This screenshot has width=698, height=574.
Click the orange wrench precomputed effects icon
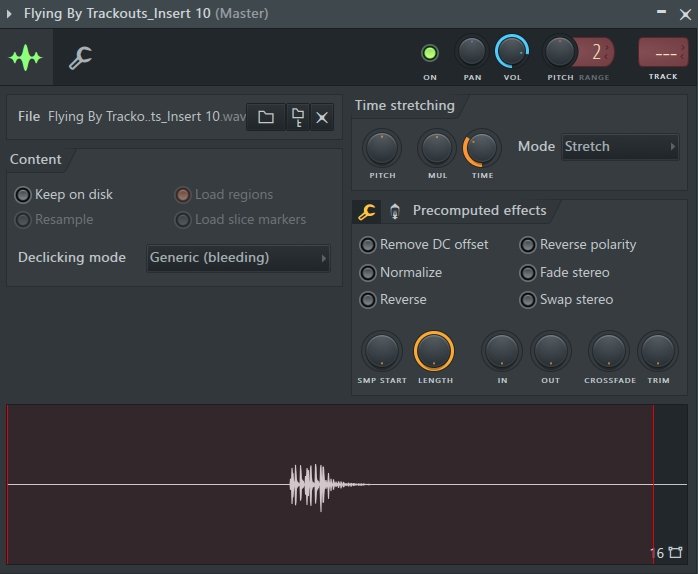click(x=366, y=212)
